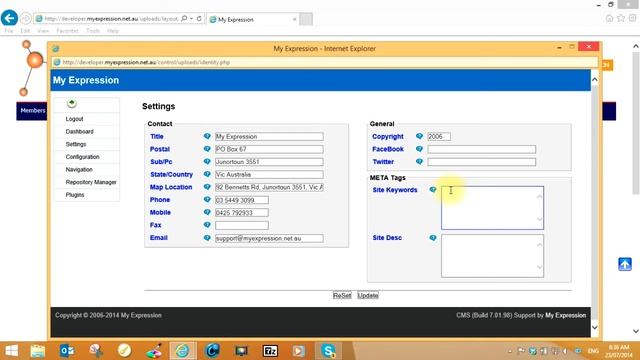
Task: Click the ENG language indicator in tray
Action: click(593, 351)
